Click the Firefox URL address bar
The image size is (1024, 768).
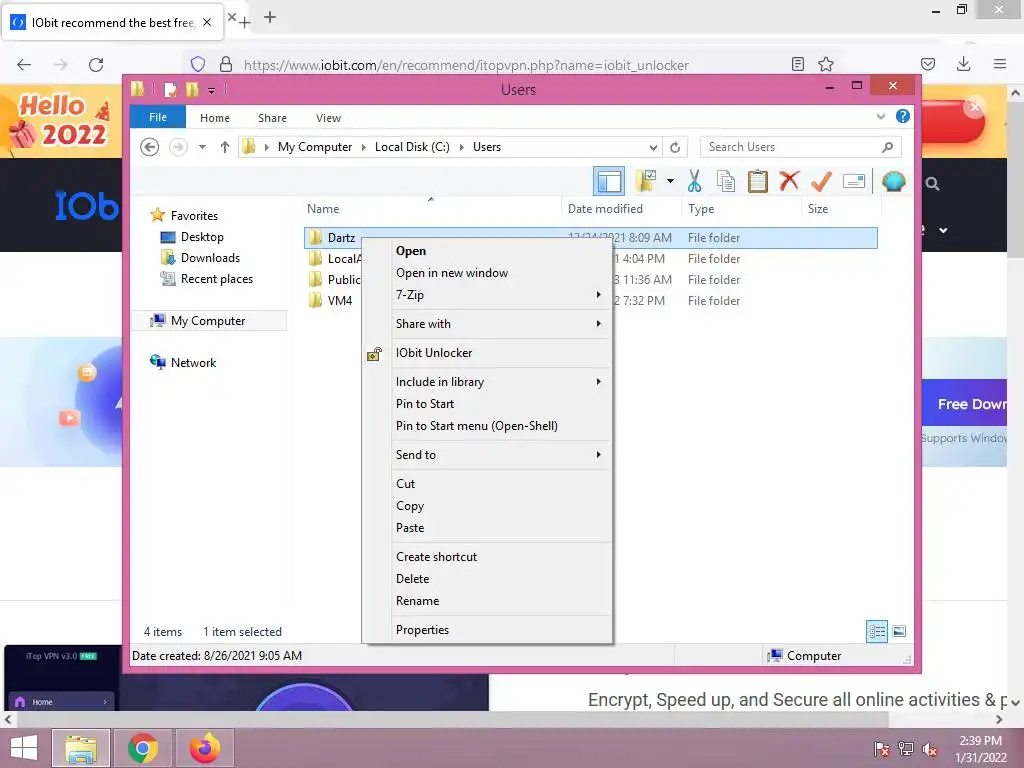[x=466, y=65]
